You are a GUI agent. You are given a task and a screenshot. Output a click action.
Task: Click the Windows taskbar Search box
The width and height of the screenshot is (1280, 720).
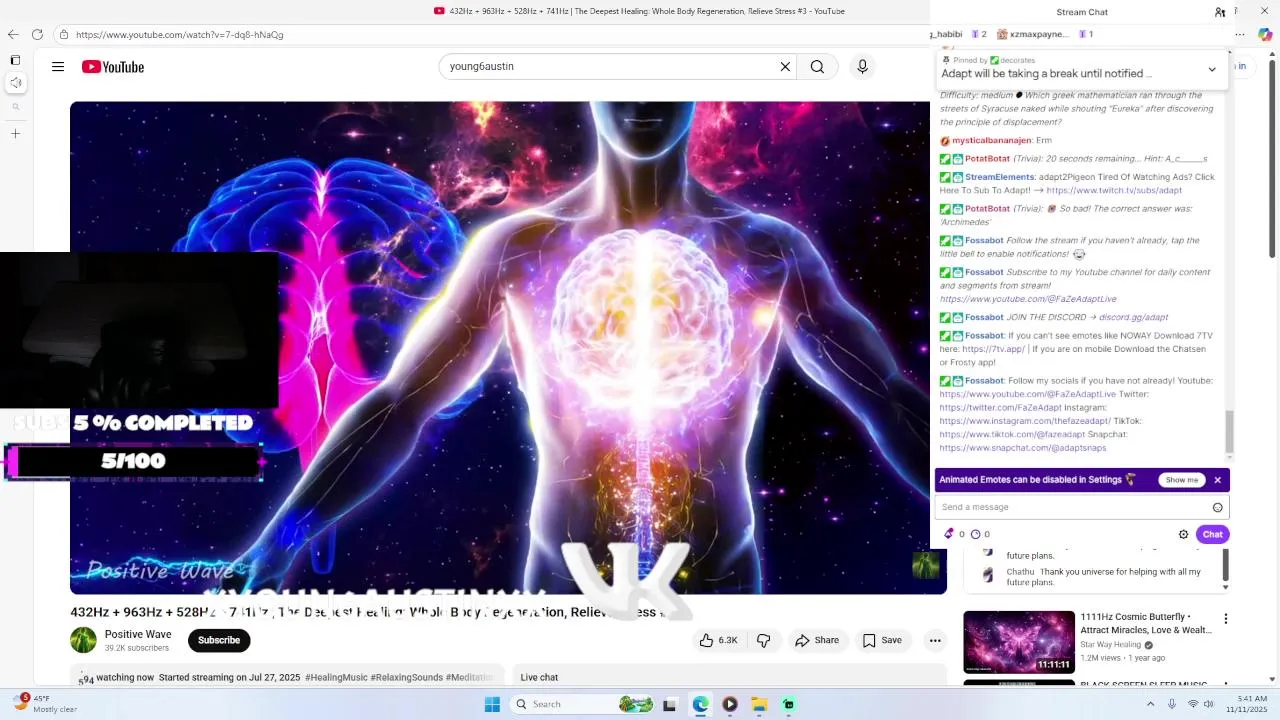(583, 704)
